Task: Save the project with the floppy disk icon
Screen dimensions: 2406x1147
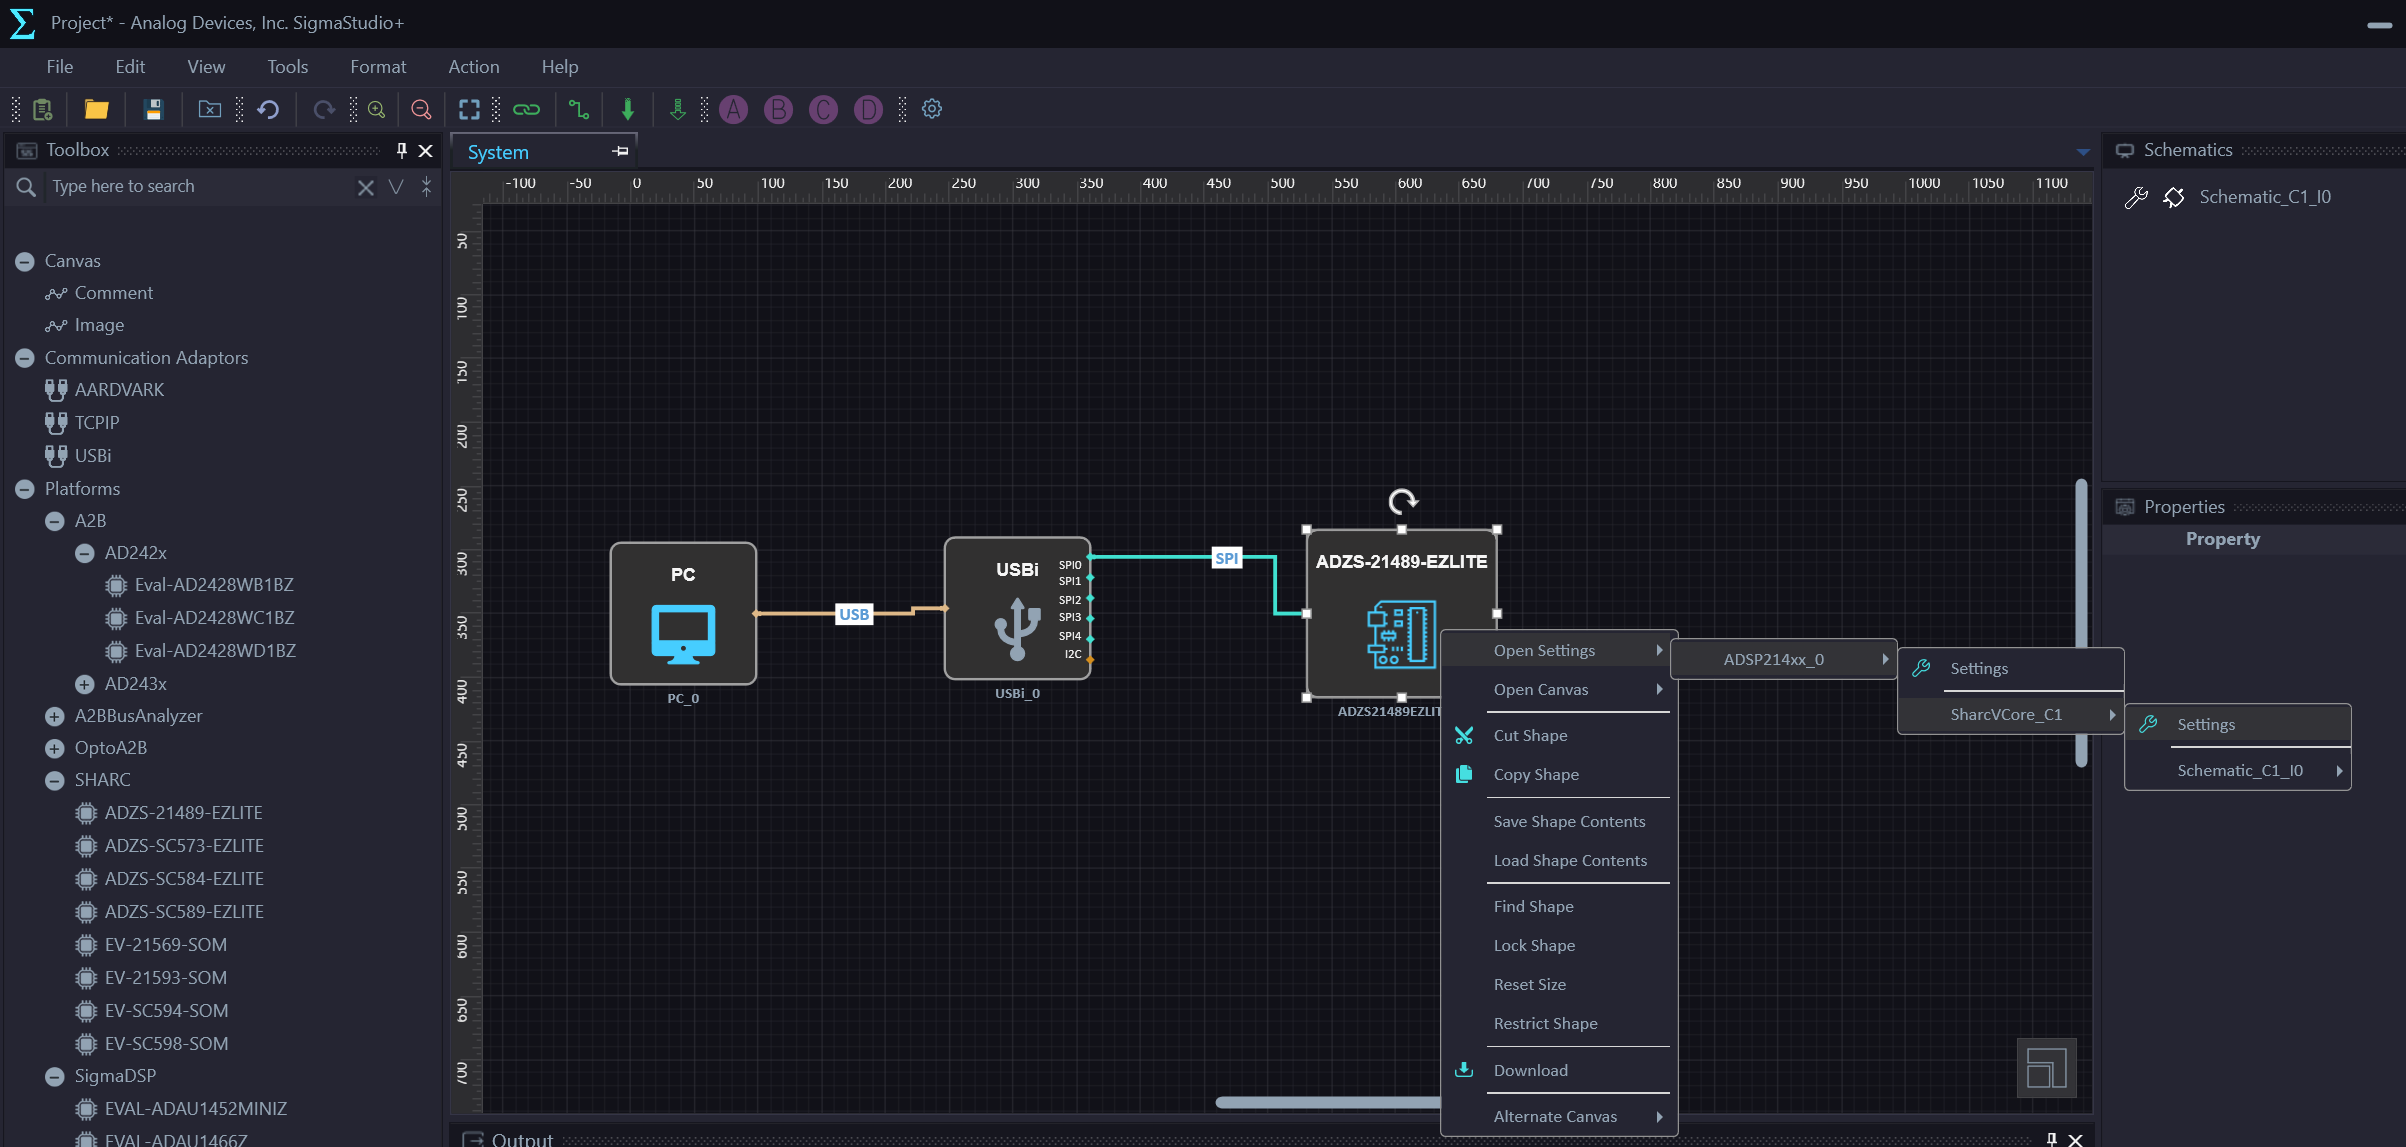Action: 153,109
